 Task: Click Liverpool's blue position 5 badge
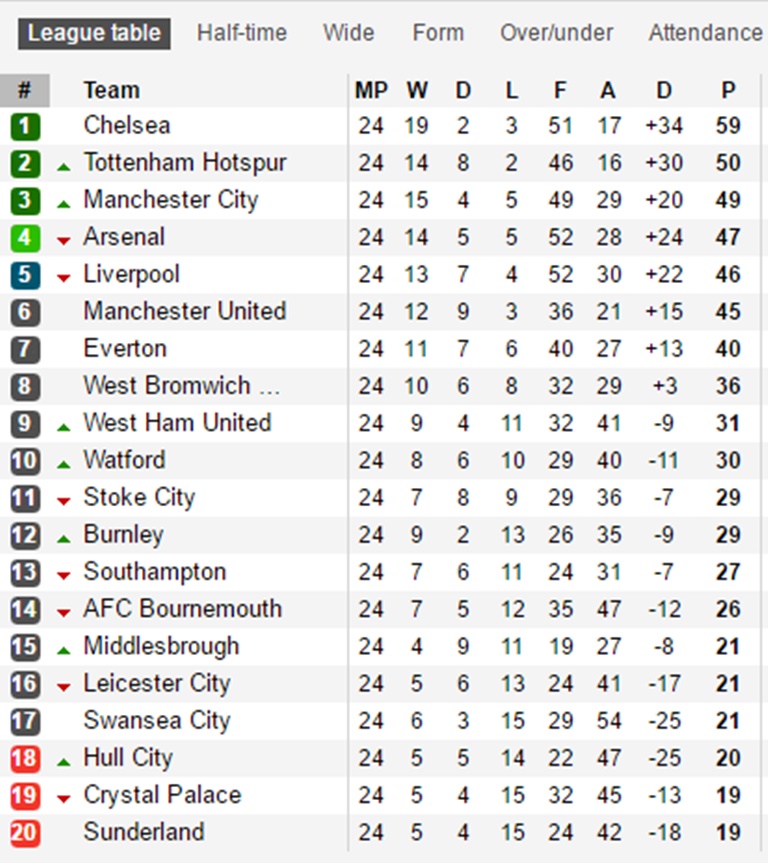pyautogui.click(x=25, y=275)
